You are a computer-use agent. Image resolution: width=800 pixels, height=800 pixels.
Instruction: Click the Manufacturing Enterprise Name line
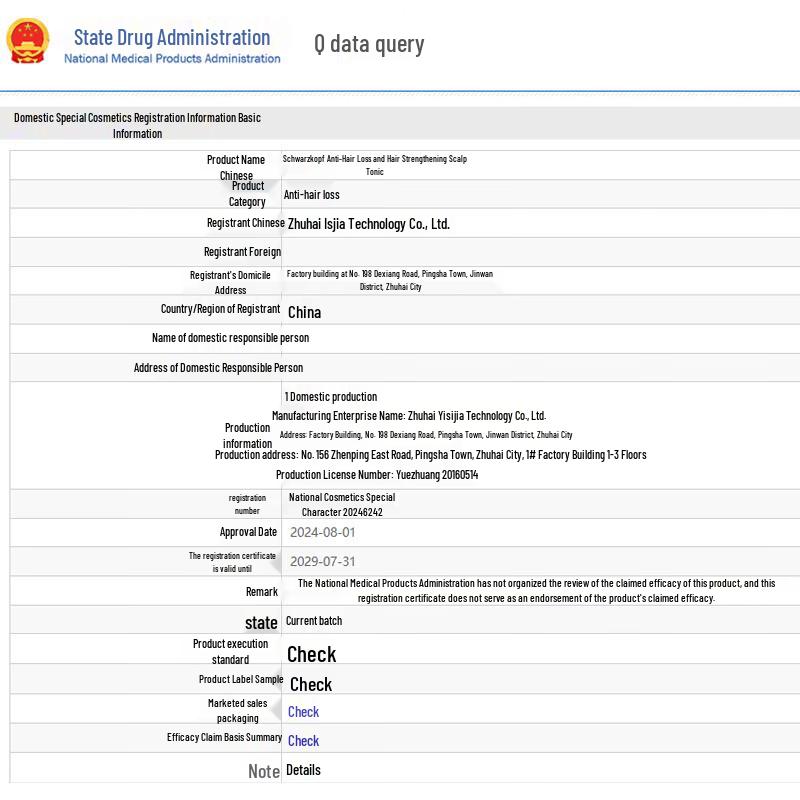tap(409, 416)
